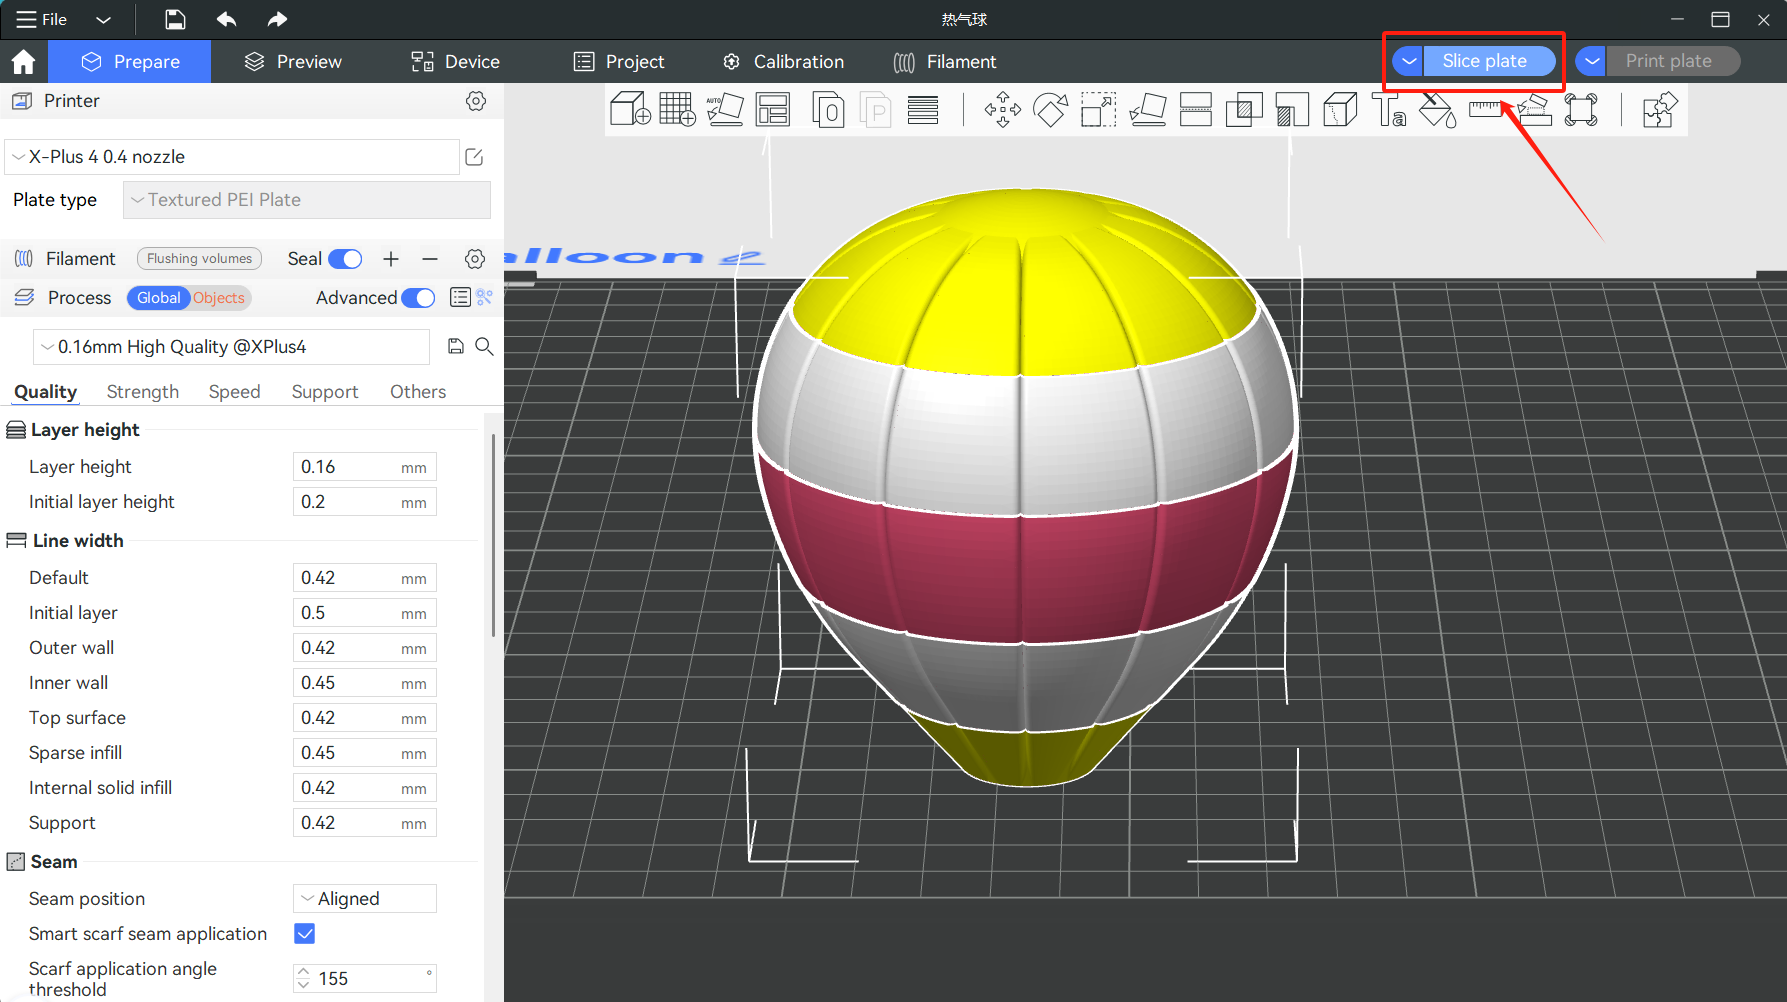Click the Add plate grid icon
This screenshot has height=1002, width=1787.
point(677,109)
